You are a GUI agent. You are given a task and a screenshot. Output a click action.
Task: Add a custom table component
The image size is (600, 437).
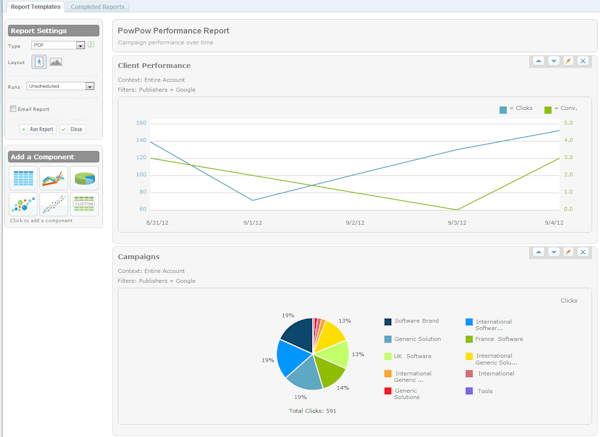(x=85, y=204)
